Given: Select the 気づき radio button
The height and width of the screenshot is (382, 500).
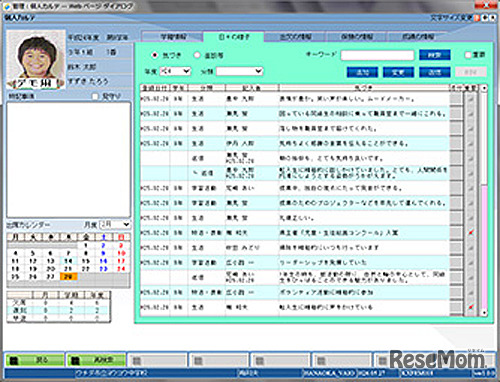Looking at the screenshot, I should point(155,55).
